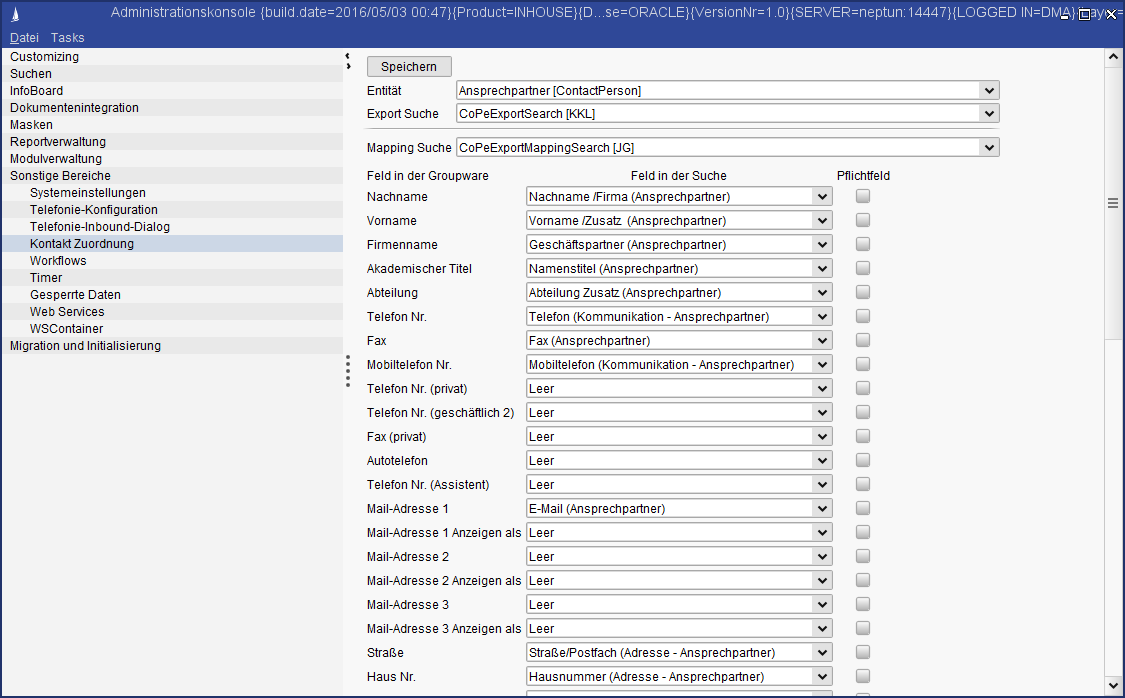Screen dimensions: 1125x698
Task: Select Workflows in the navigation tree
Action: 58,261
